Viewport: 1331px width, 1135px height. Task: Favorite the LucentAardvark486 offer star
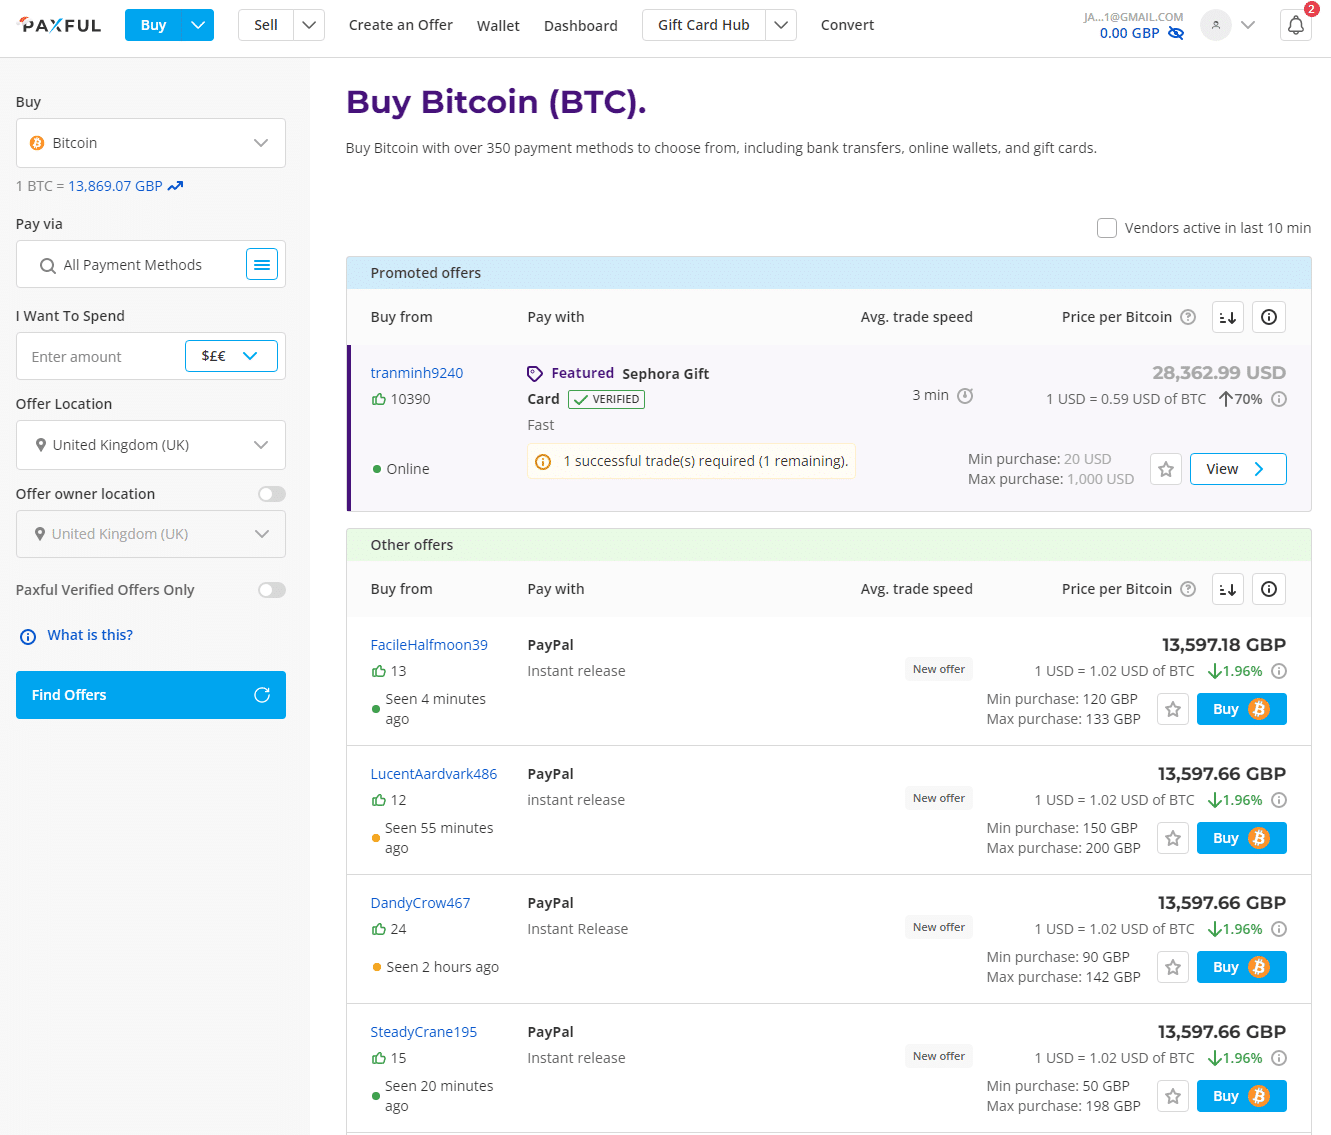coord(1173,838)
